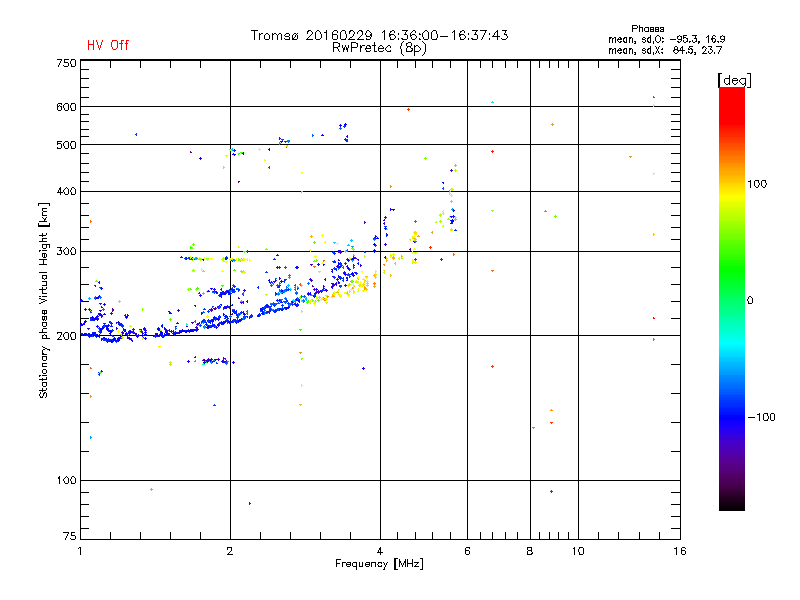Click the x-axis tick label '6'
The image size is (800, 600).
pyautogui.click(x=467, y=551)
